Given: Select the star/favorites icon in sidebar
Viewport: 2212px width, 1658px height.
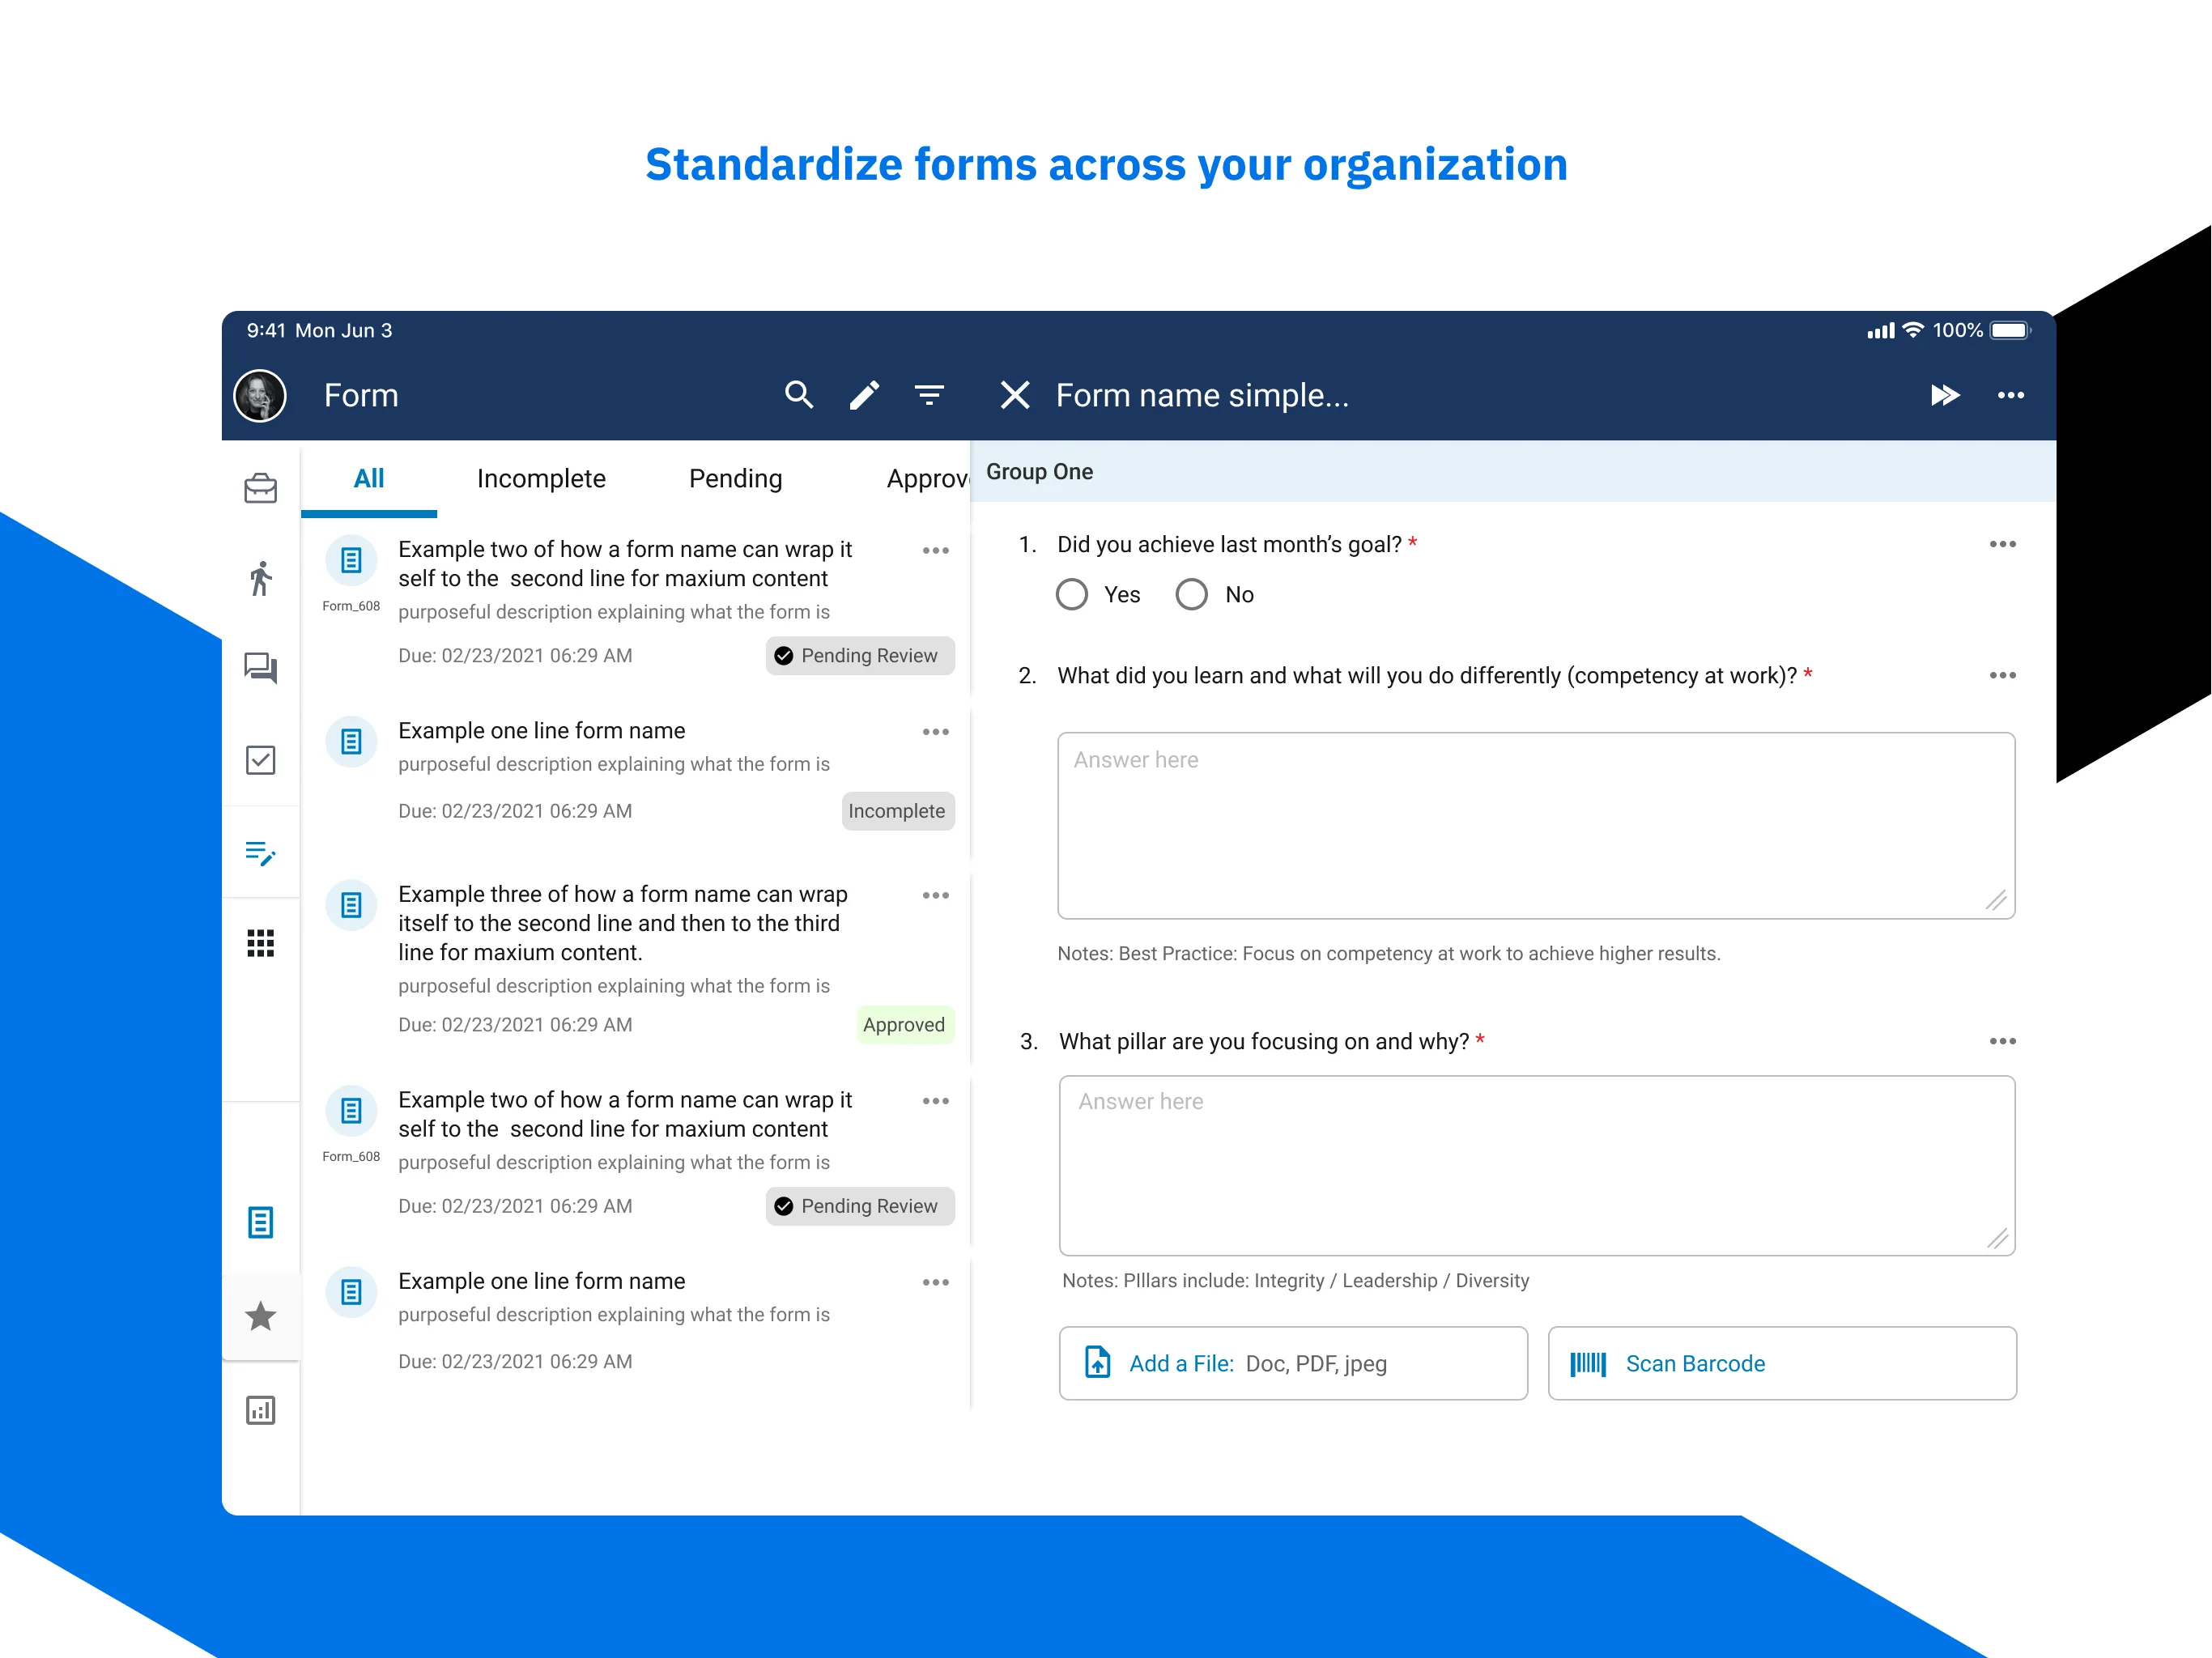Looking at the screenshot, I should pos(265,1316).
